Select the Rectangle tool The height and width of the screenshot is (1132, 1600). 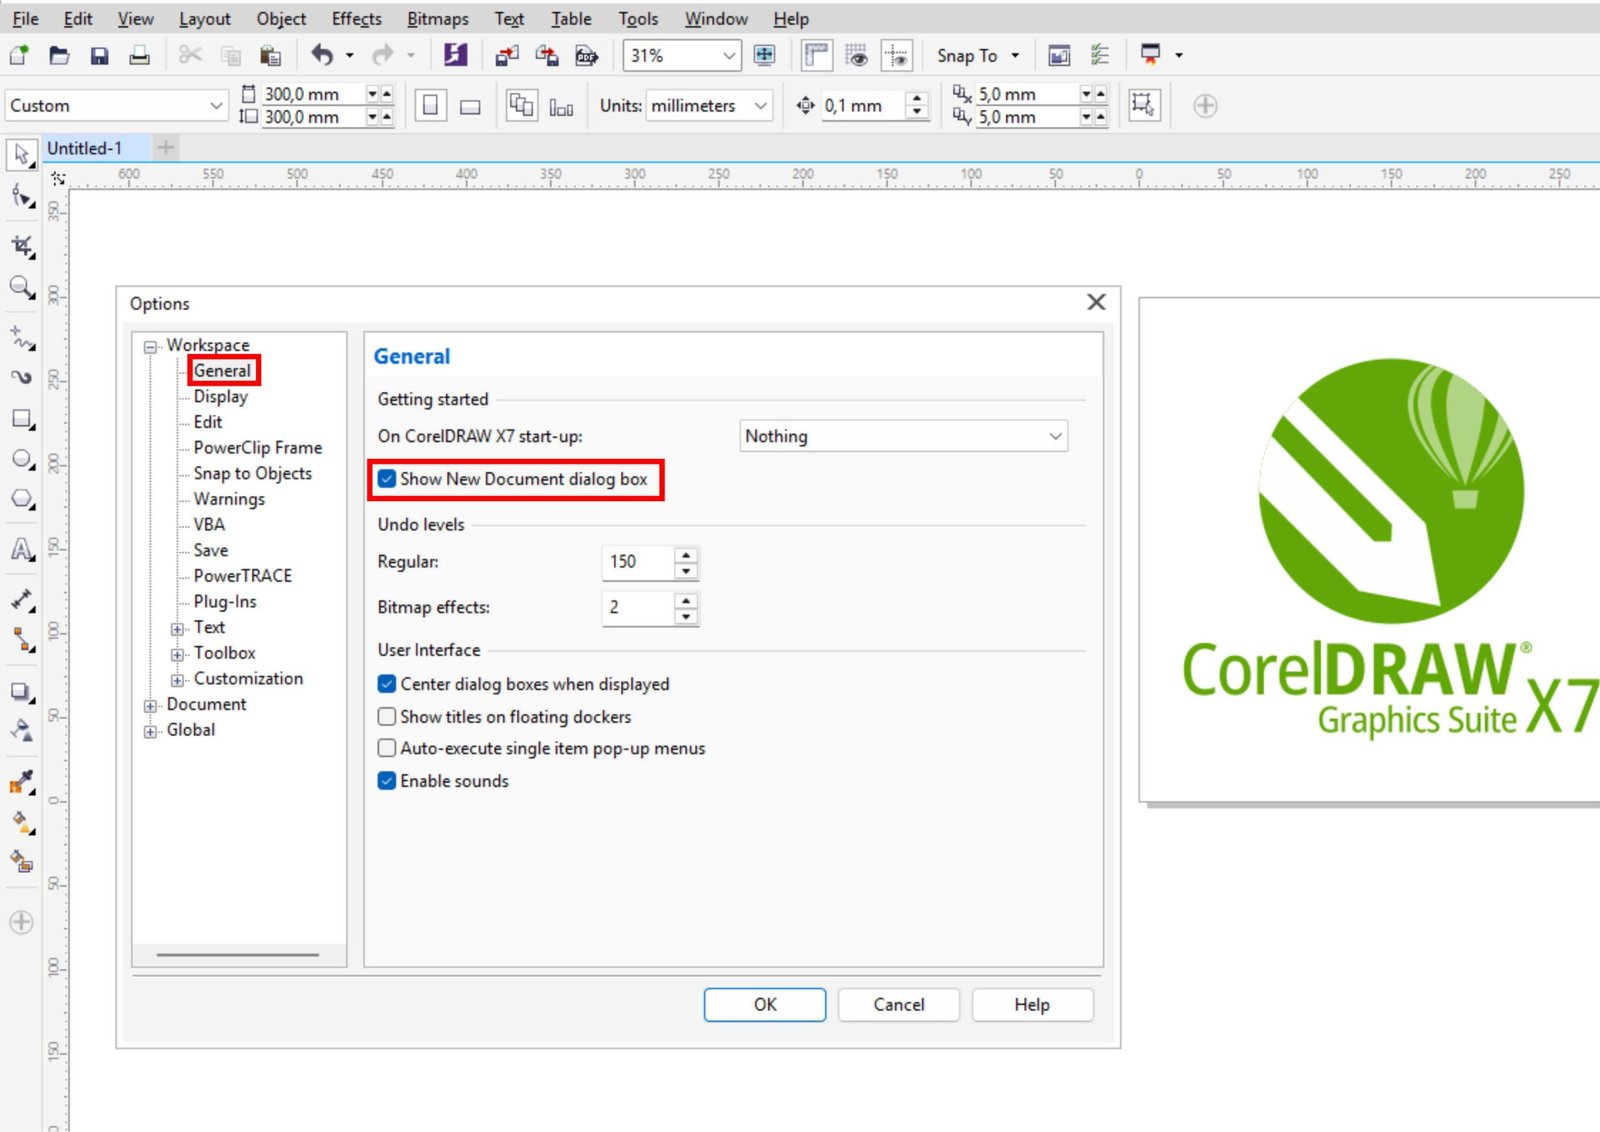point(20,418)
